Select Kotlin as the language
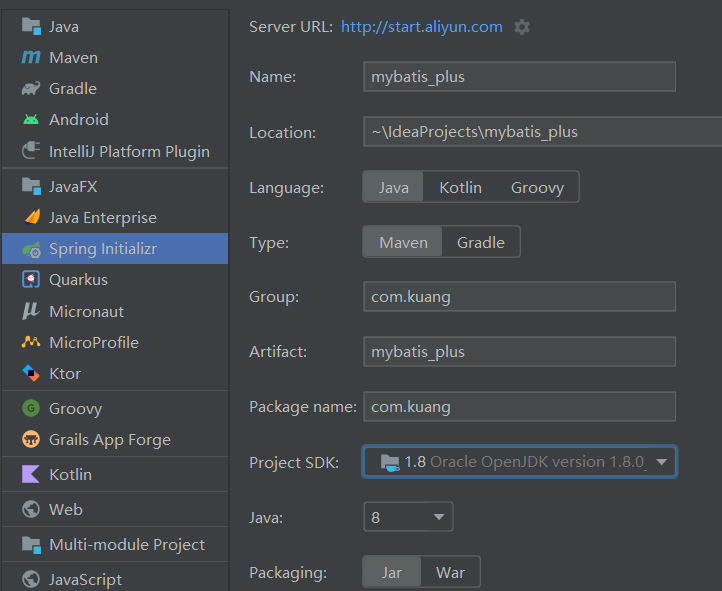This screenshot has height=591, width=722. point(460,187)
